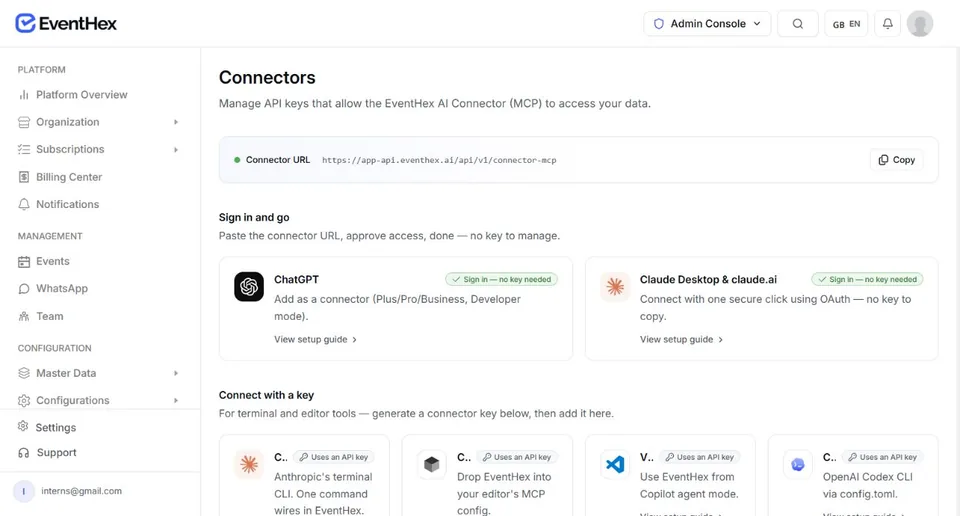Click the ChatGPT logo icon
Image resolution: width=960 pixels, height=516 pixels.
249,286
